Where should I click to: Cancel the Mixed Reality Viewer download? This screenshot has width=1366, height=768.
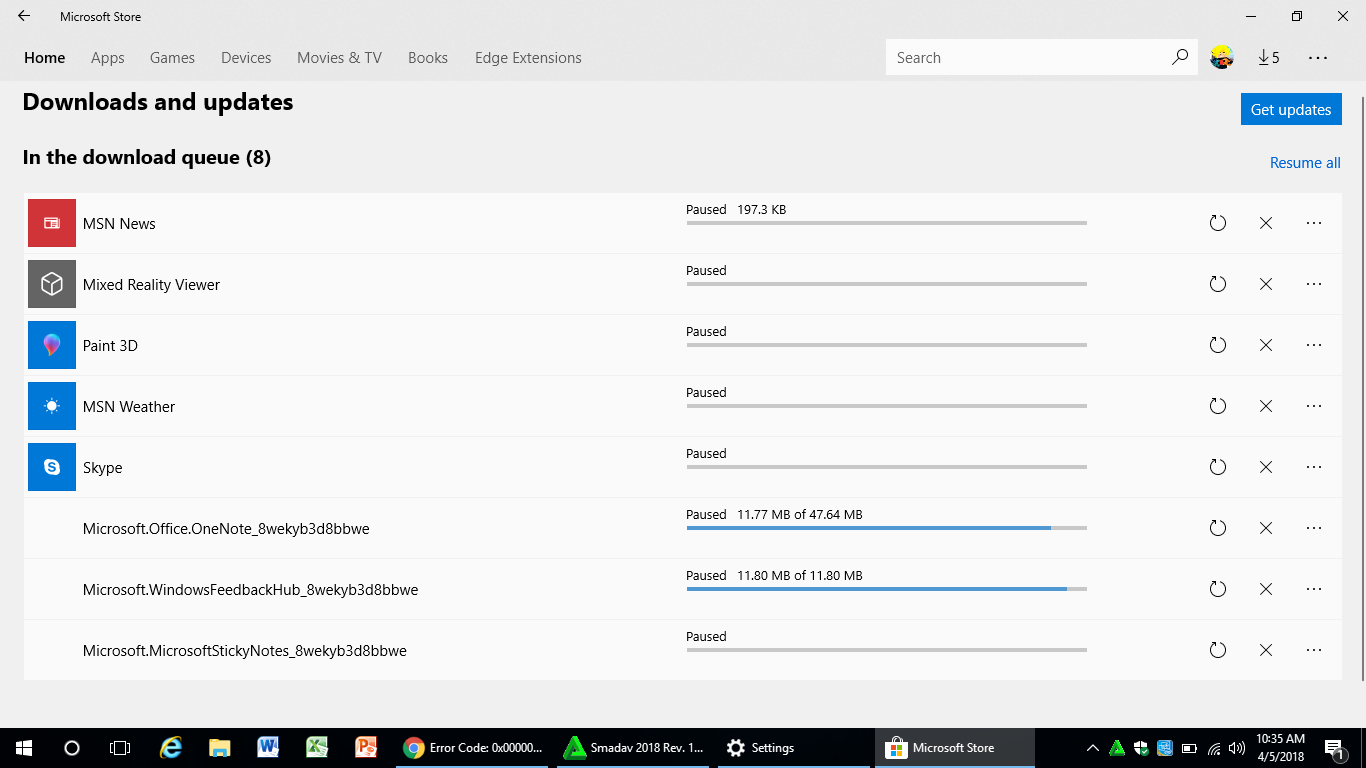point(1265,284)
